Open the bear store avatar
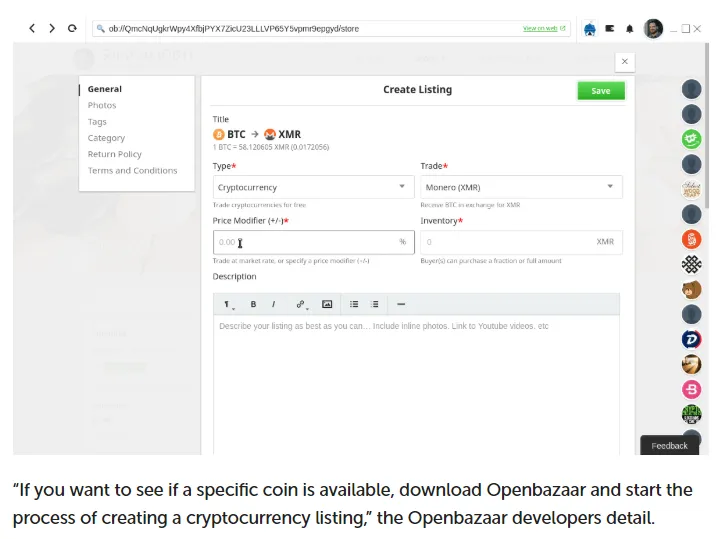Viewport: 721px width, 539px height. pyautogui.click(x=691, y=289)
